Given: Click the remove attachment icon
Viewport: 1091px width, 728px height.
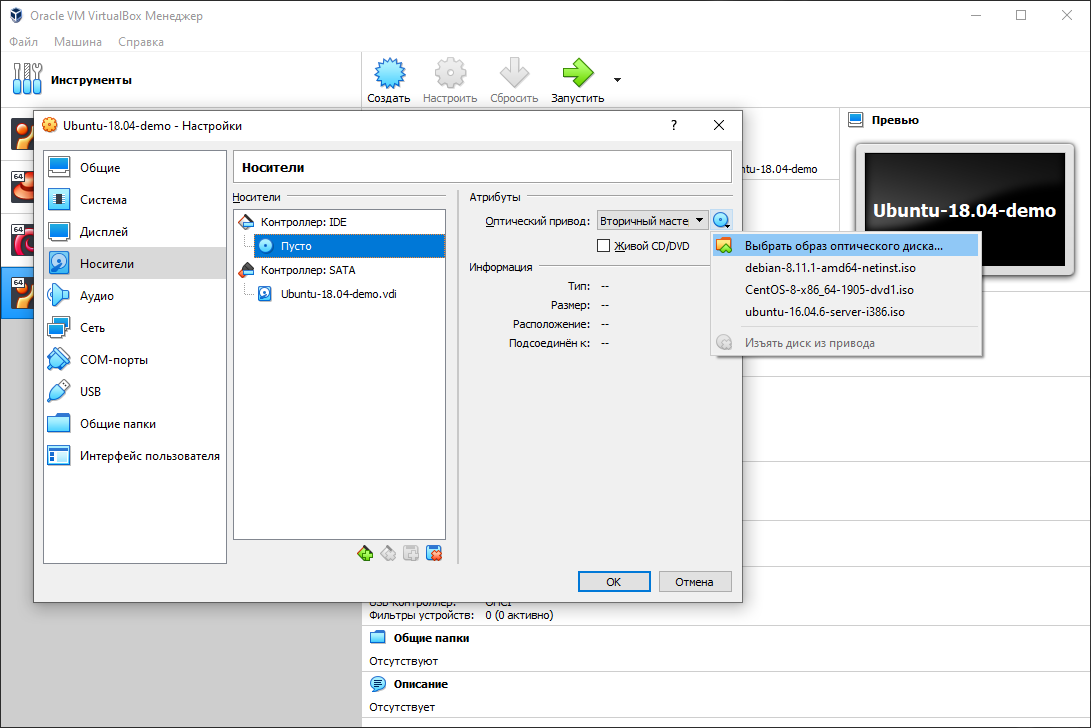Looking at the screenshot, I should tap(434, 553).
